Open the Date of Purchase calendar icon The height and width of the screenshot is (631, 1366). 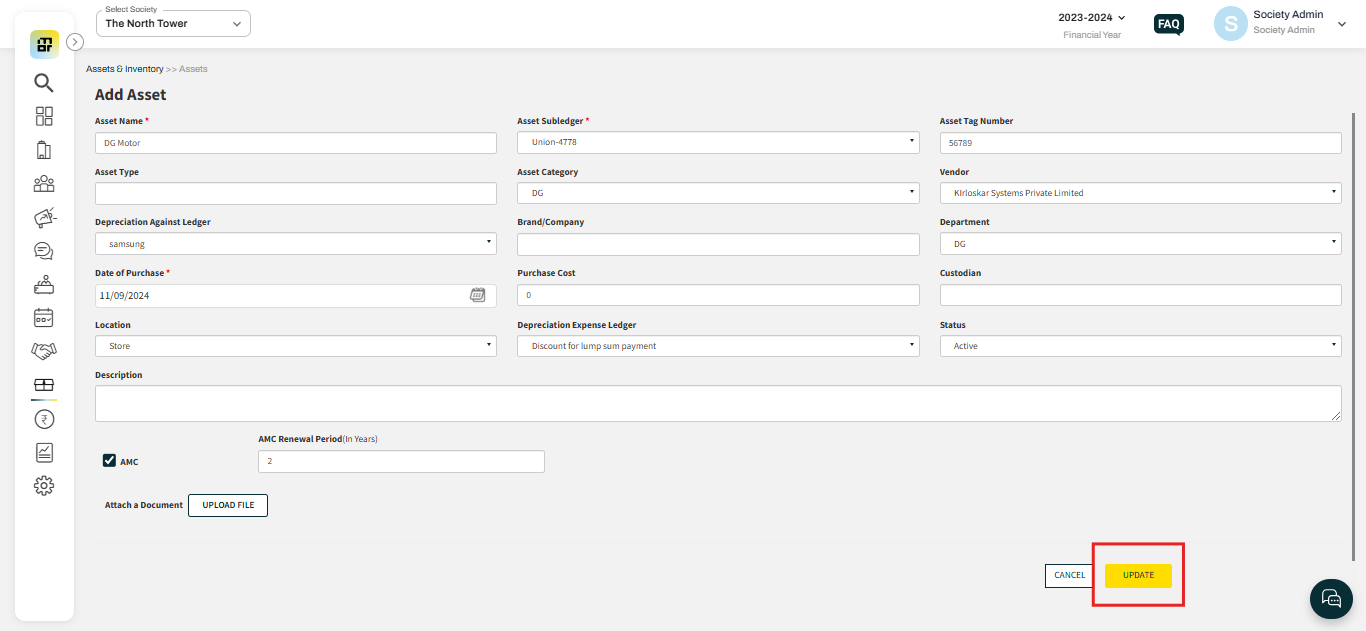(478, 295)
